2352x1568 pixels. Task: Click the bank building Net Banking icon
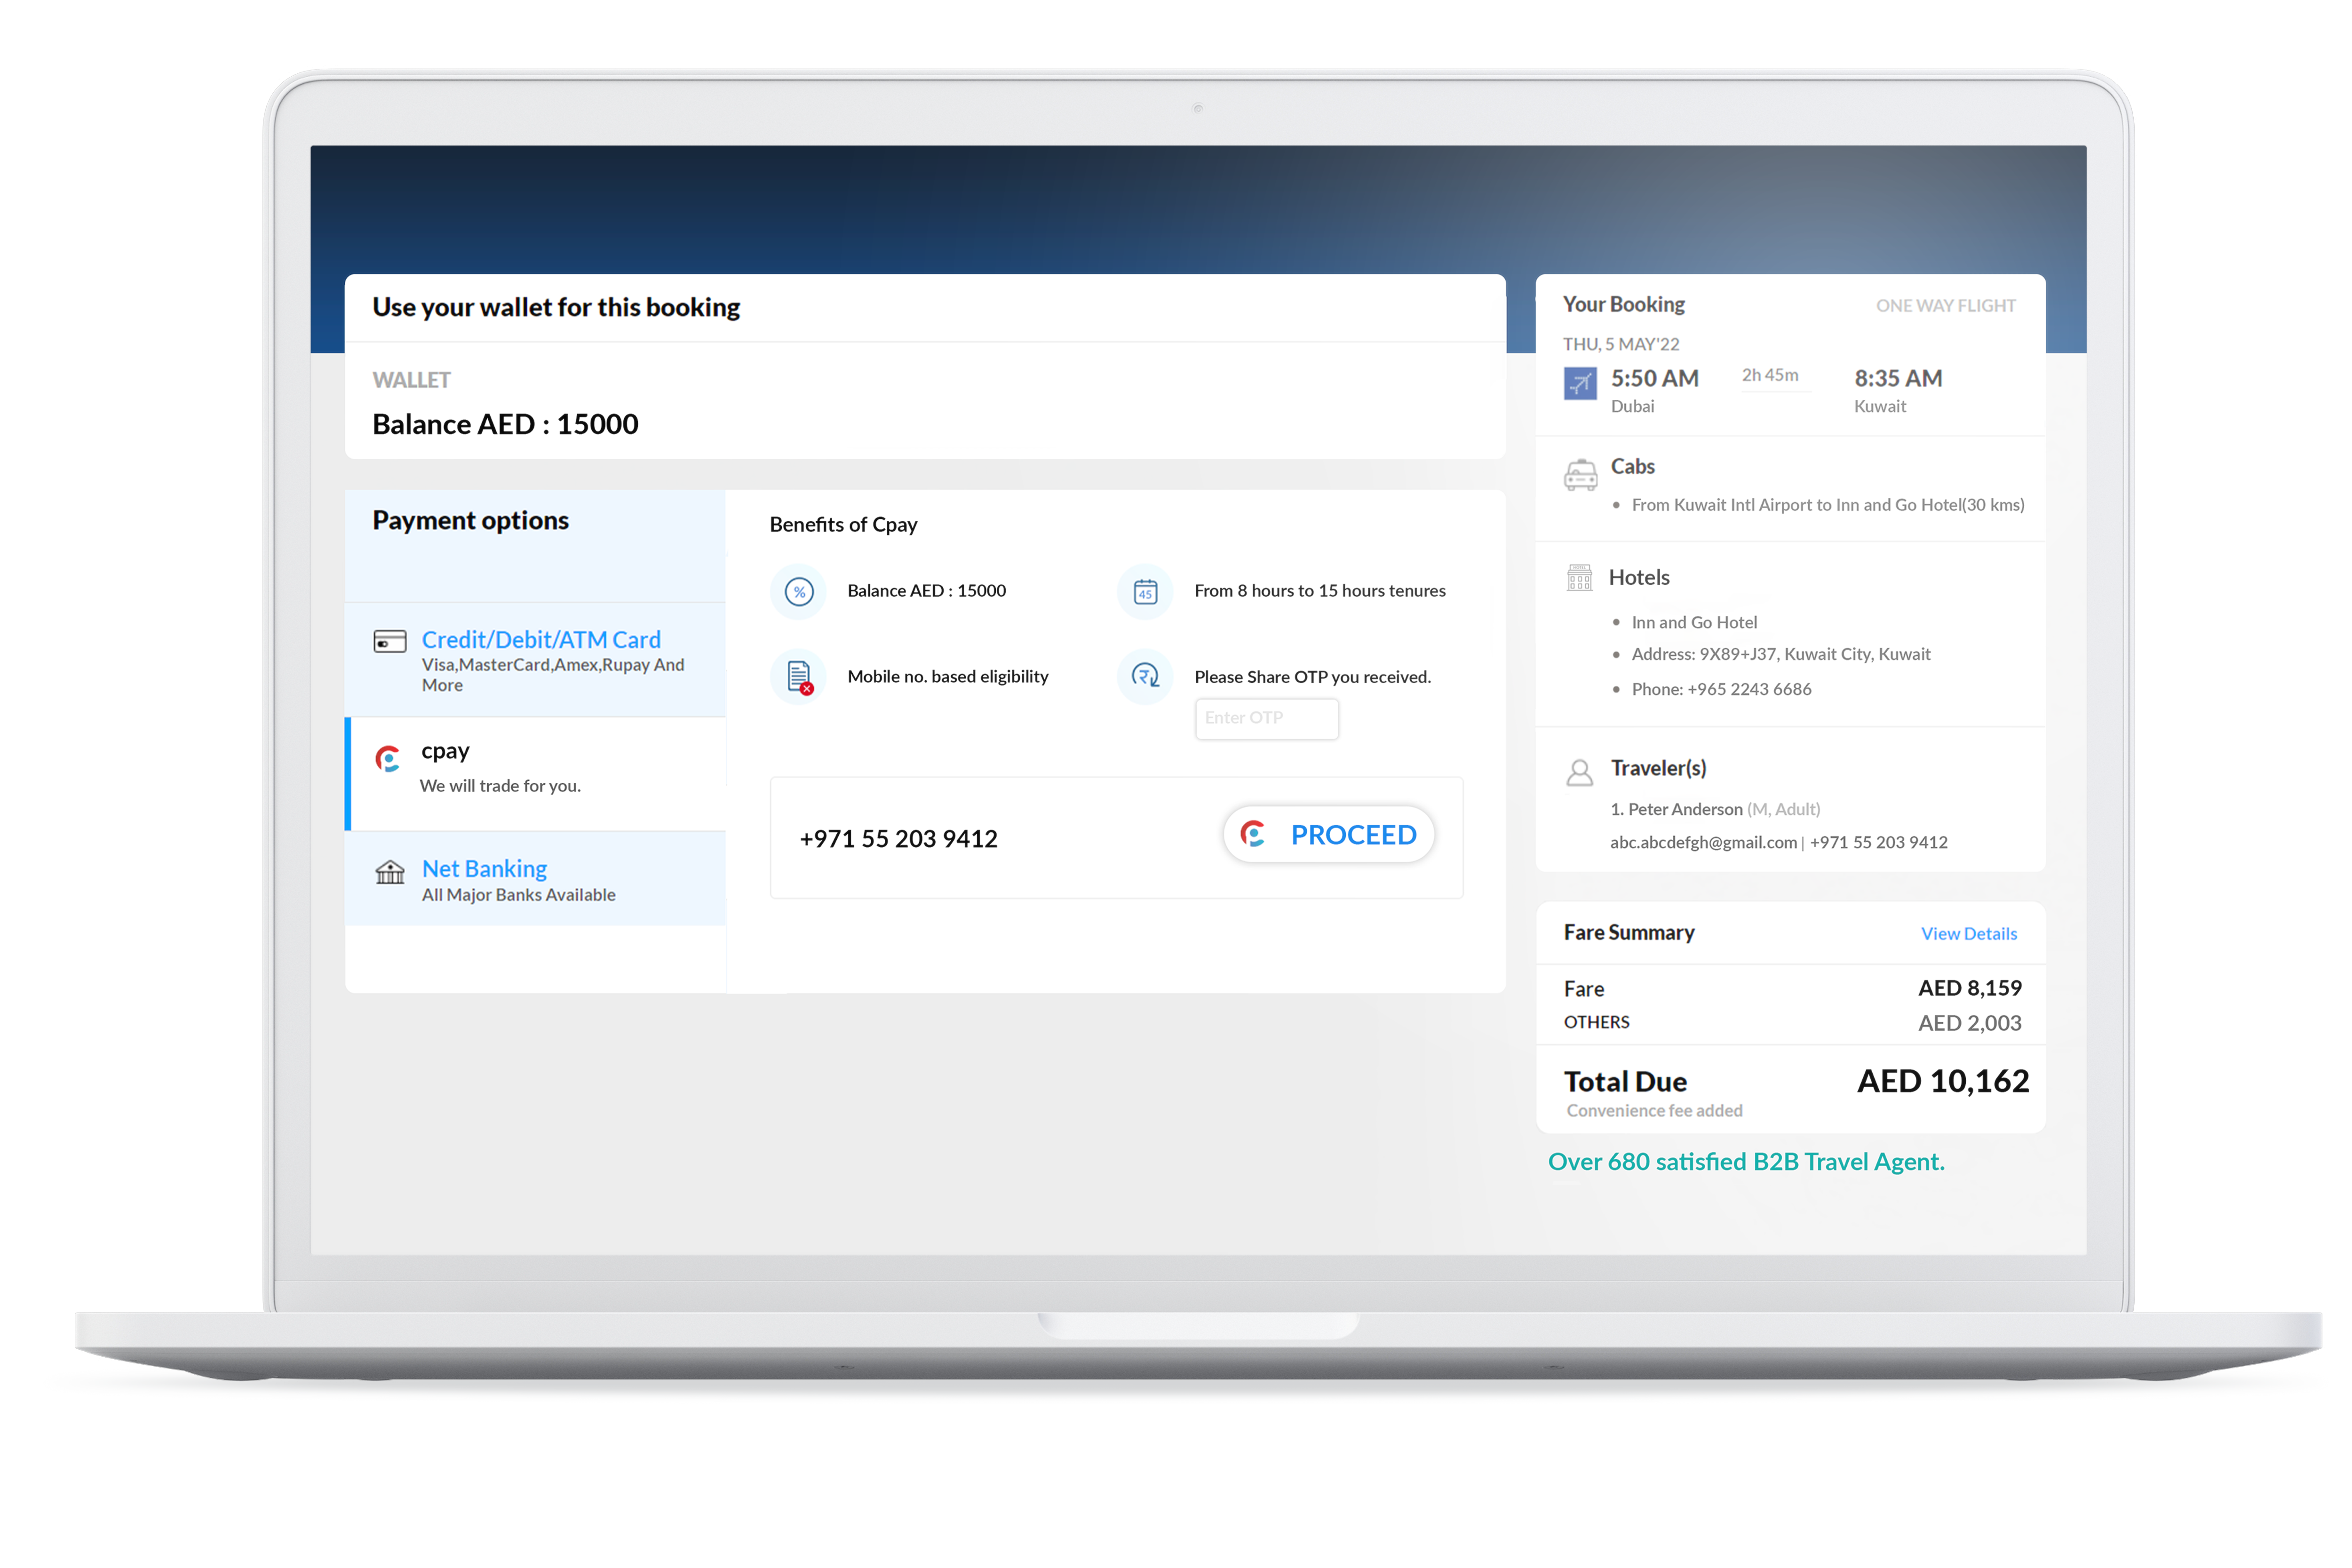point(389,872)
